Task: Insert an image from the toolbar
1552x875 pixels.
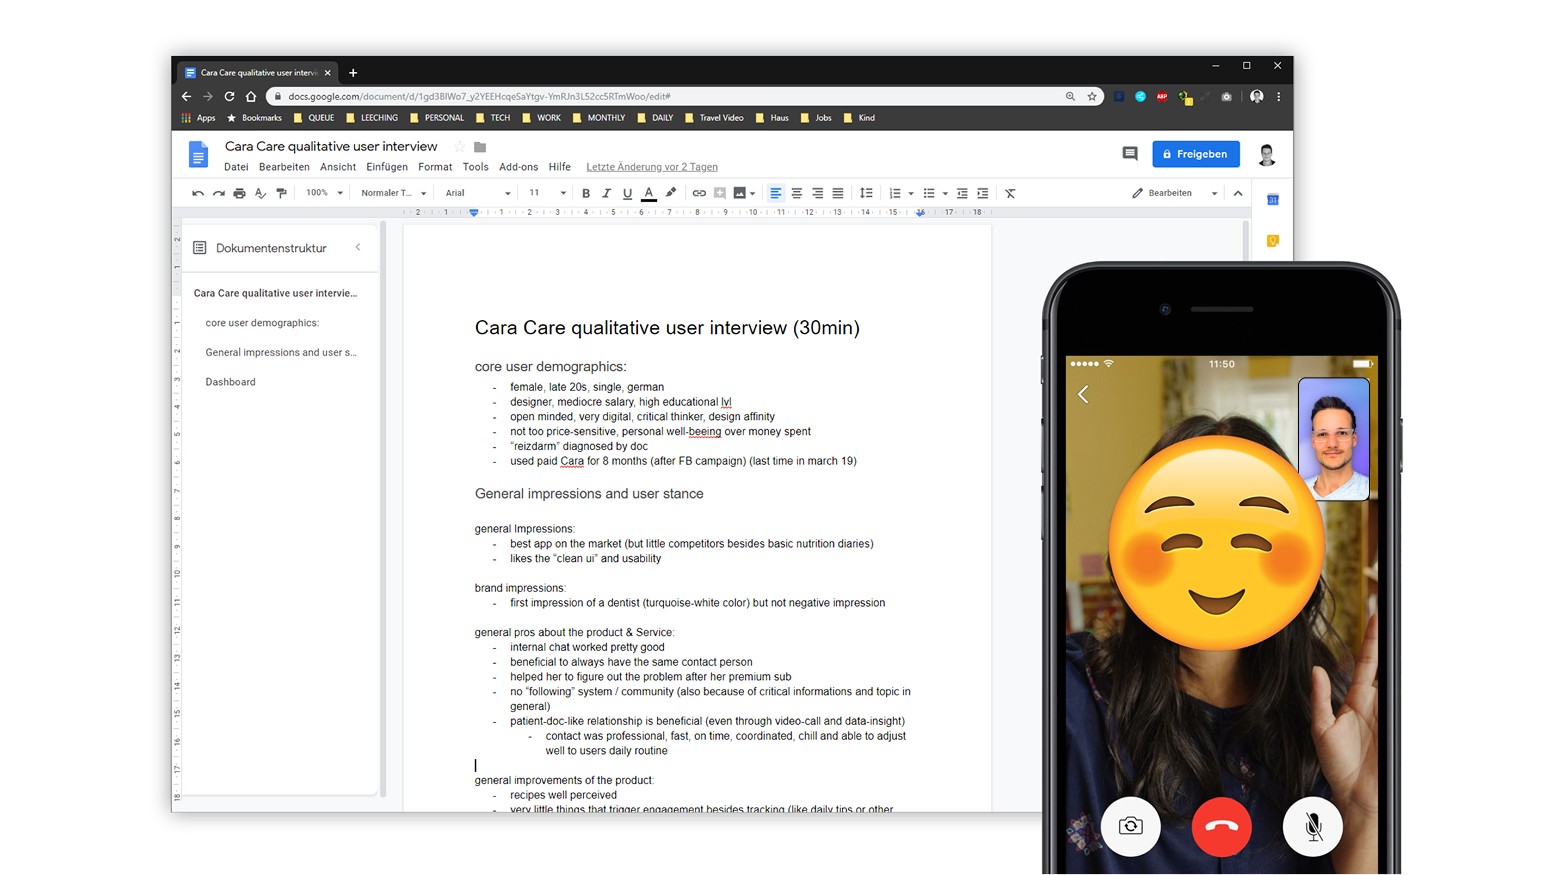Action: pyautogui.click(x=739, y=193)
